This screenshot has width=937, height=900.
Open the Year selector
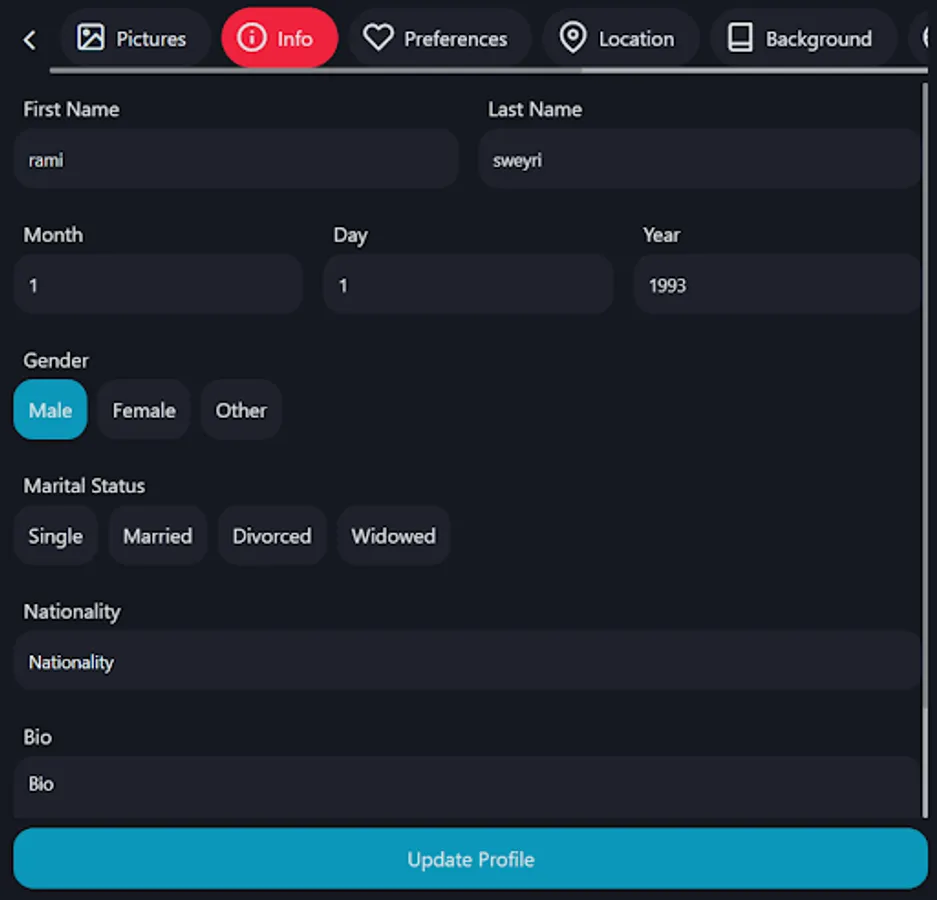777,284
